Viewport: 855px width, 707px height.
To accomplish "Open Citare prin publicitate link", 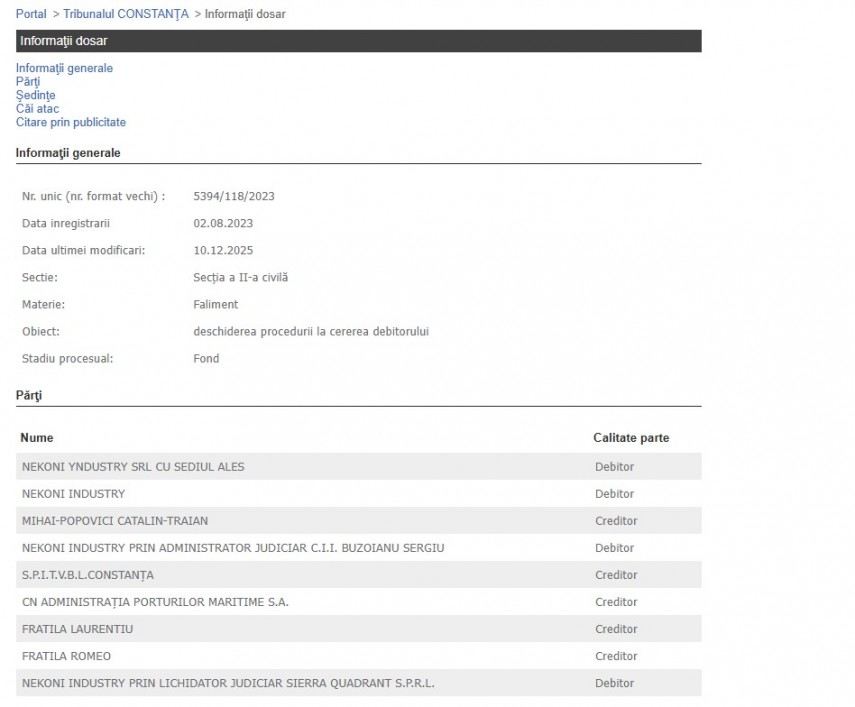I will pos(70,122).
